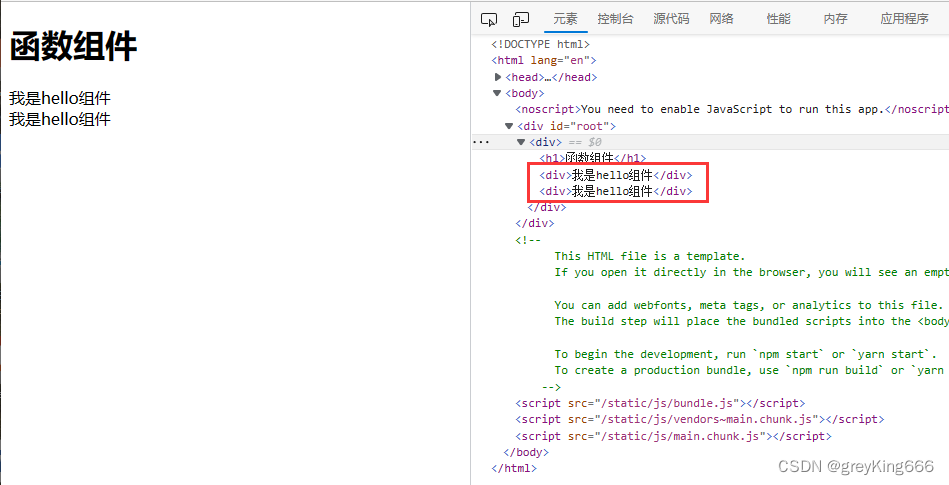Switch to the 控制台 tab
949x485 pixels.
click(615, 19)
